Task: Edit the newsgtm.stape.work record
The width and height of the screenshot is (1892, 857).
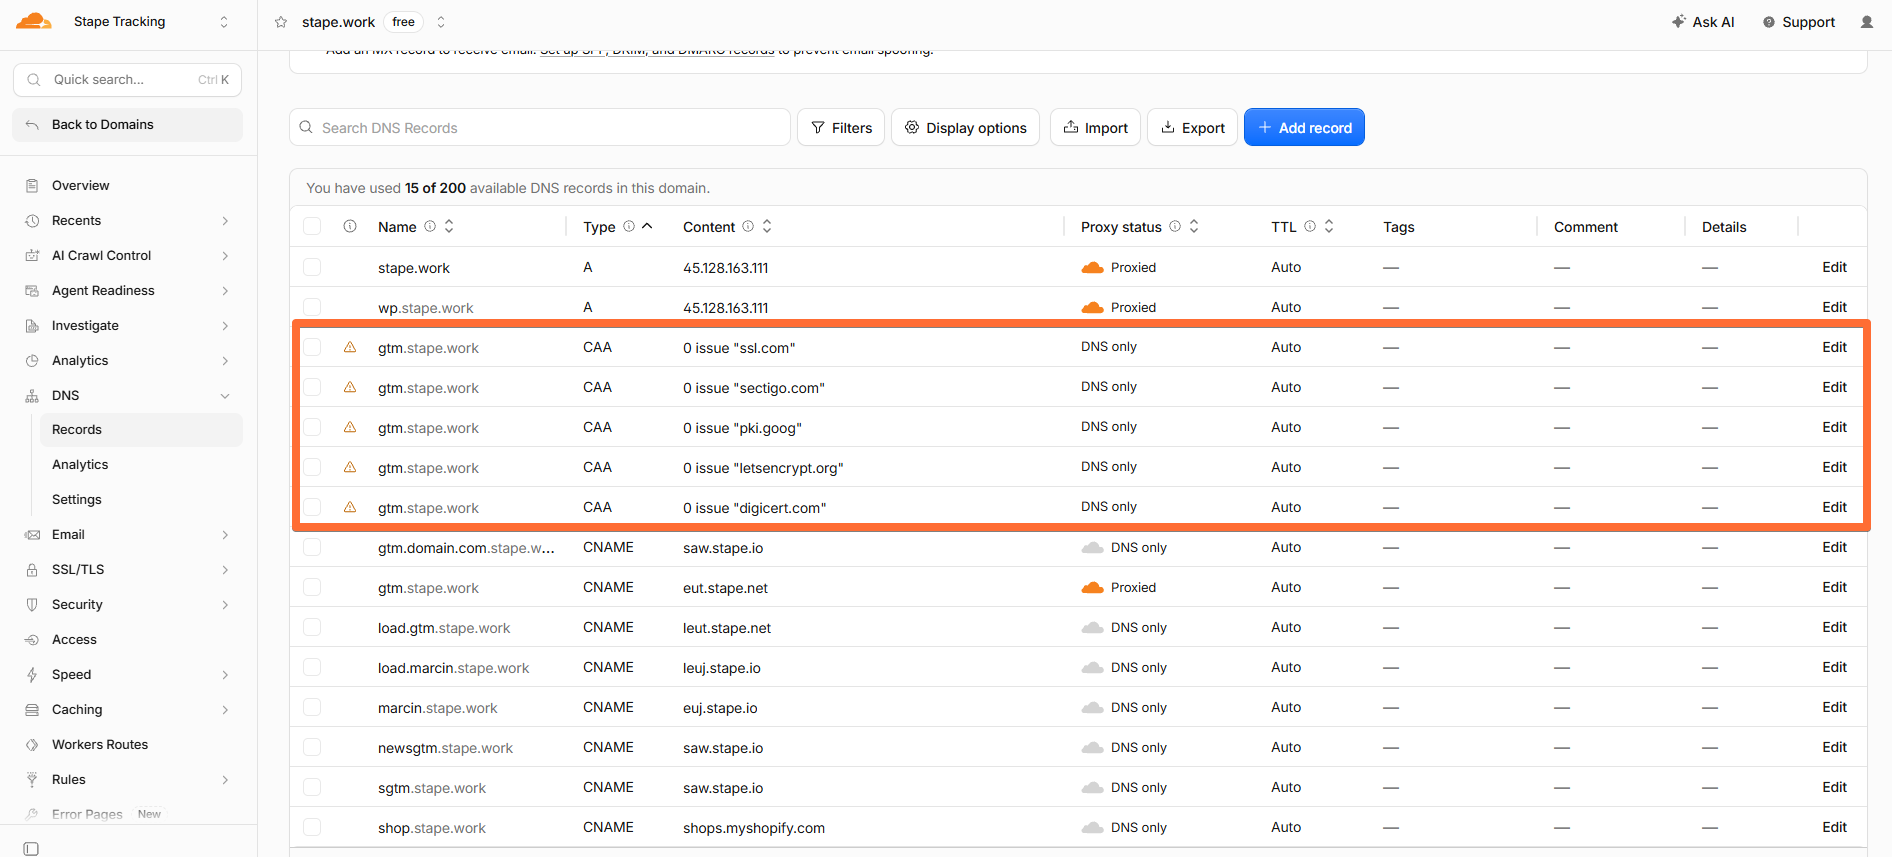Action: coord(1834,747)
